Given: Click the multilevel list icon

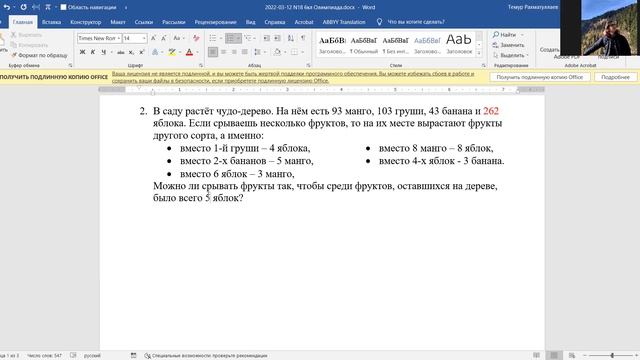Looking at the screenshot, I should [x=248, y=38].
